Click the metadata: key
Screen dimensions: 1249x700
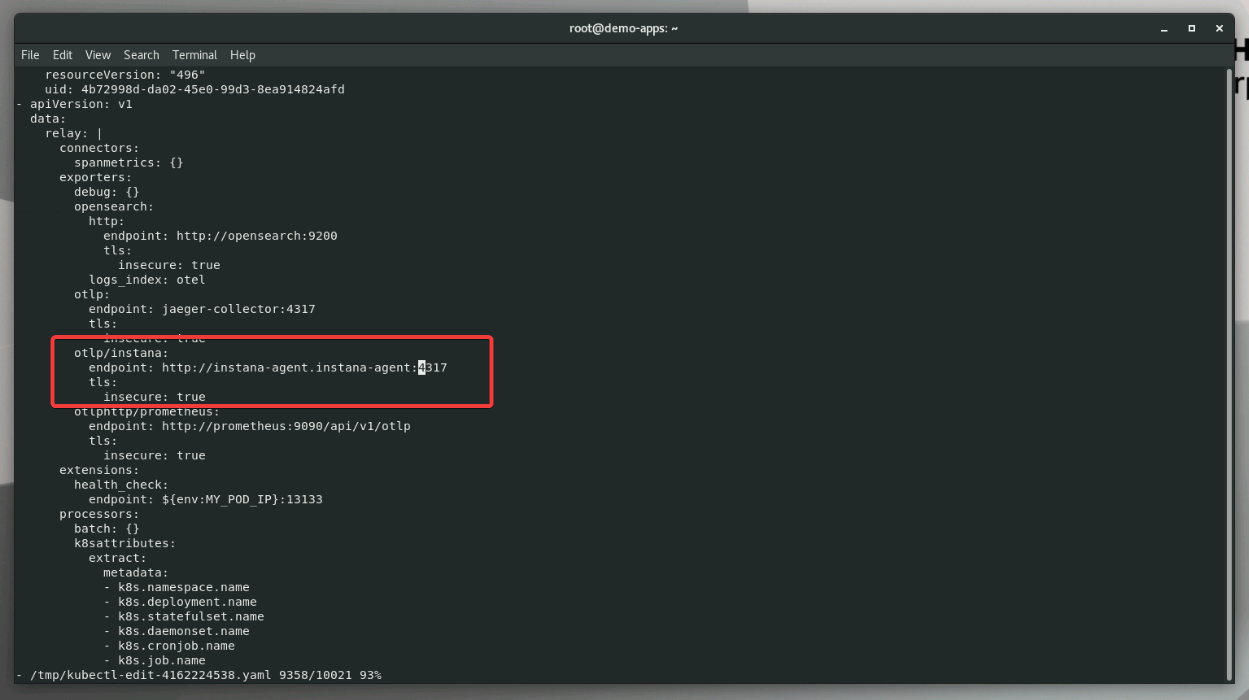tap(136, 573)
